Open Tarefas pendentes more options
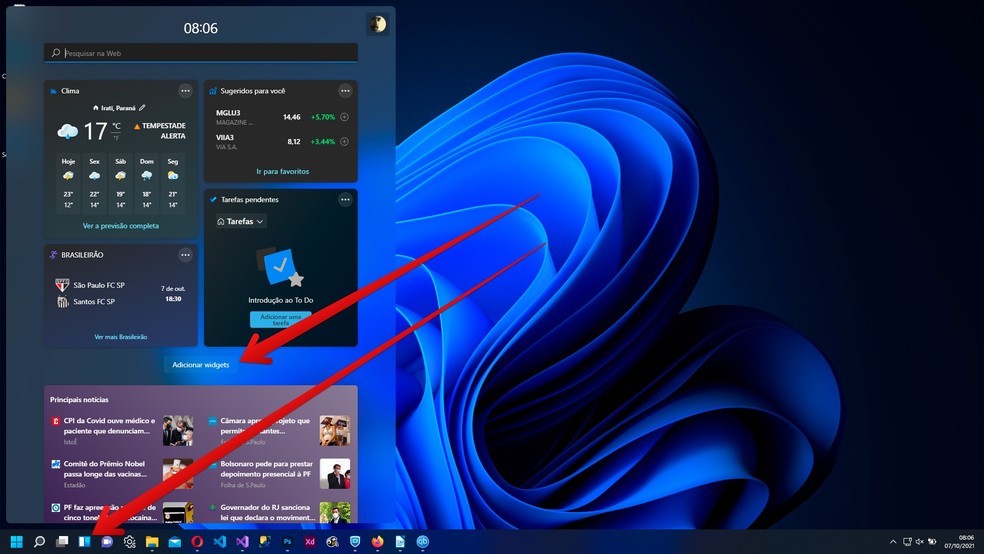 (x=345, y=200)
